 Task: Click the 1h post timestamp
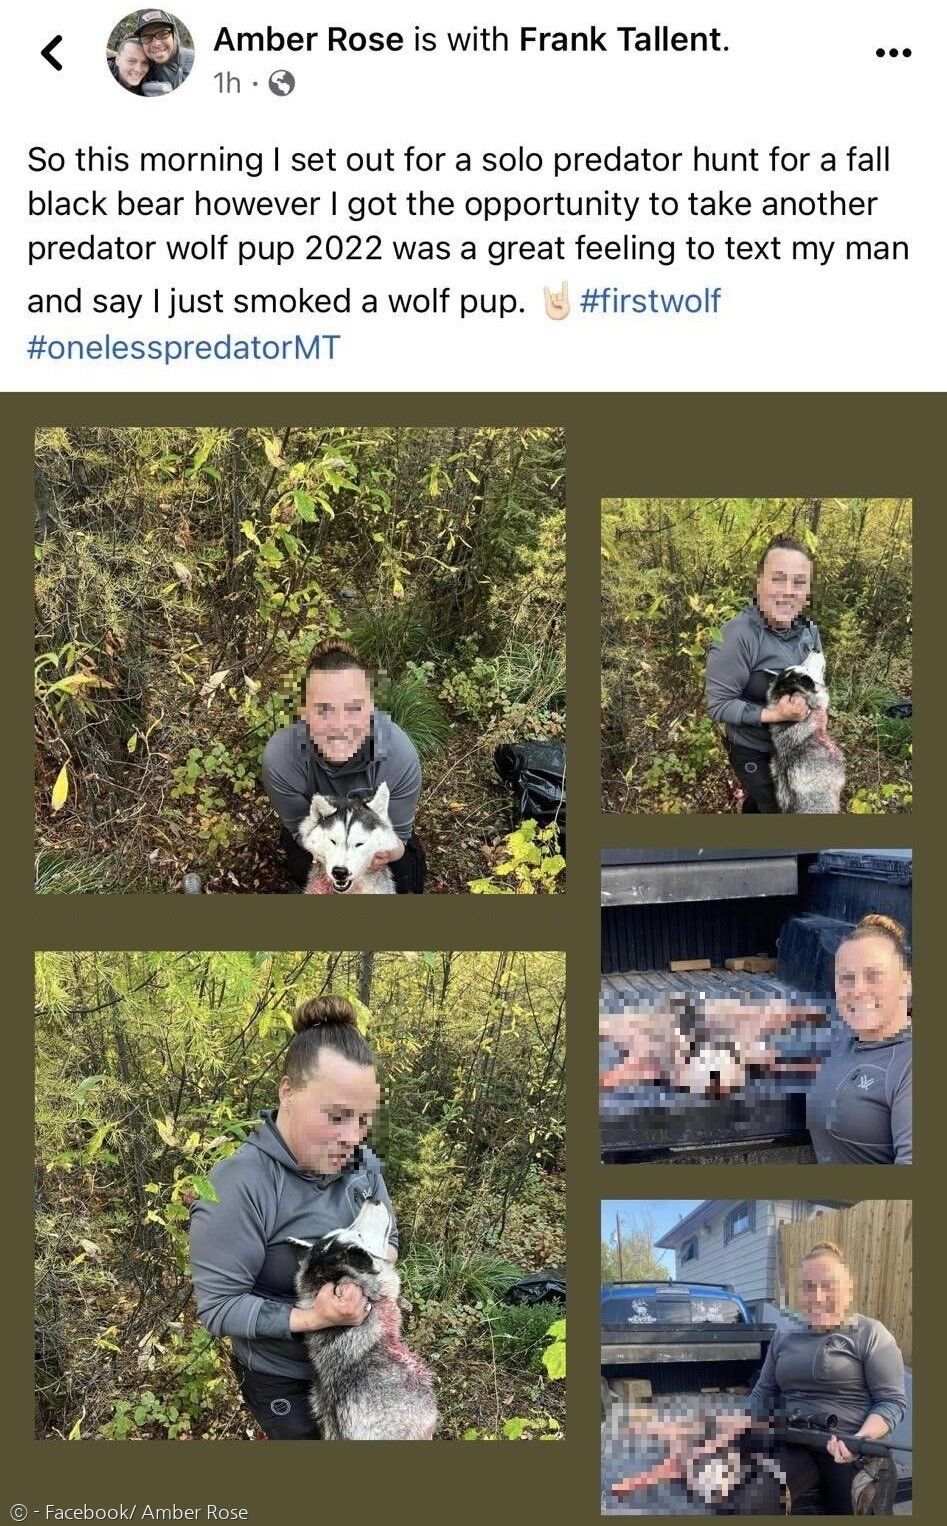click(x=228, y=84)
